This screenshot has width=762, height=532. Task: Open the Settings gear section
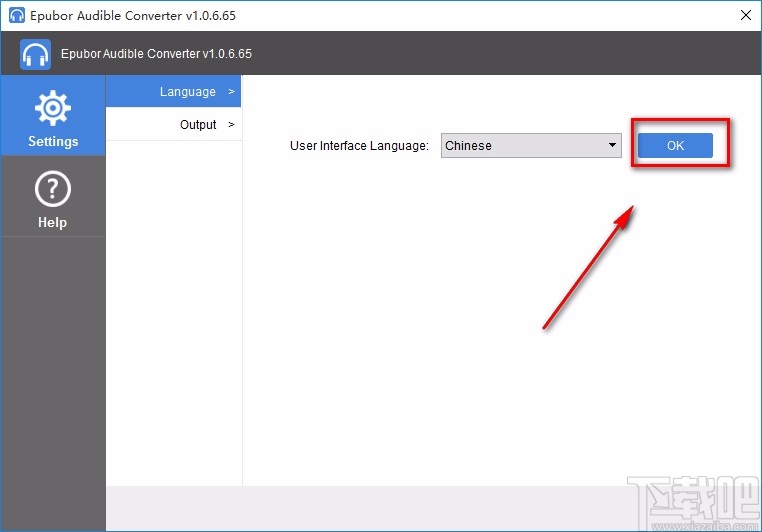(x=52, y=116)
